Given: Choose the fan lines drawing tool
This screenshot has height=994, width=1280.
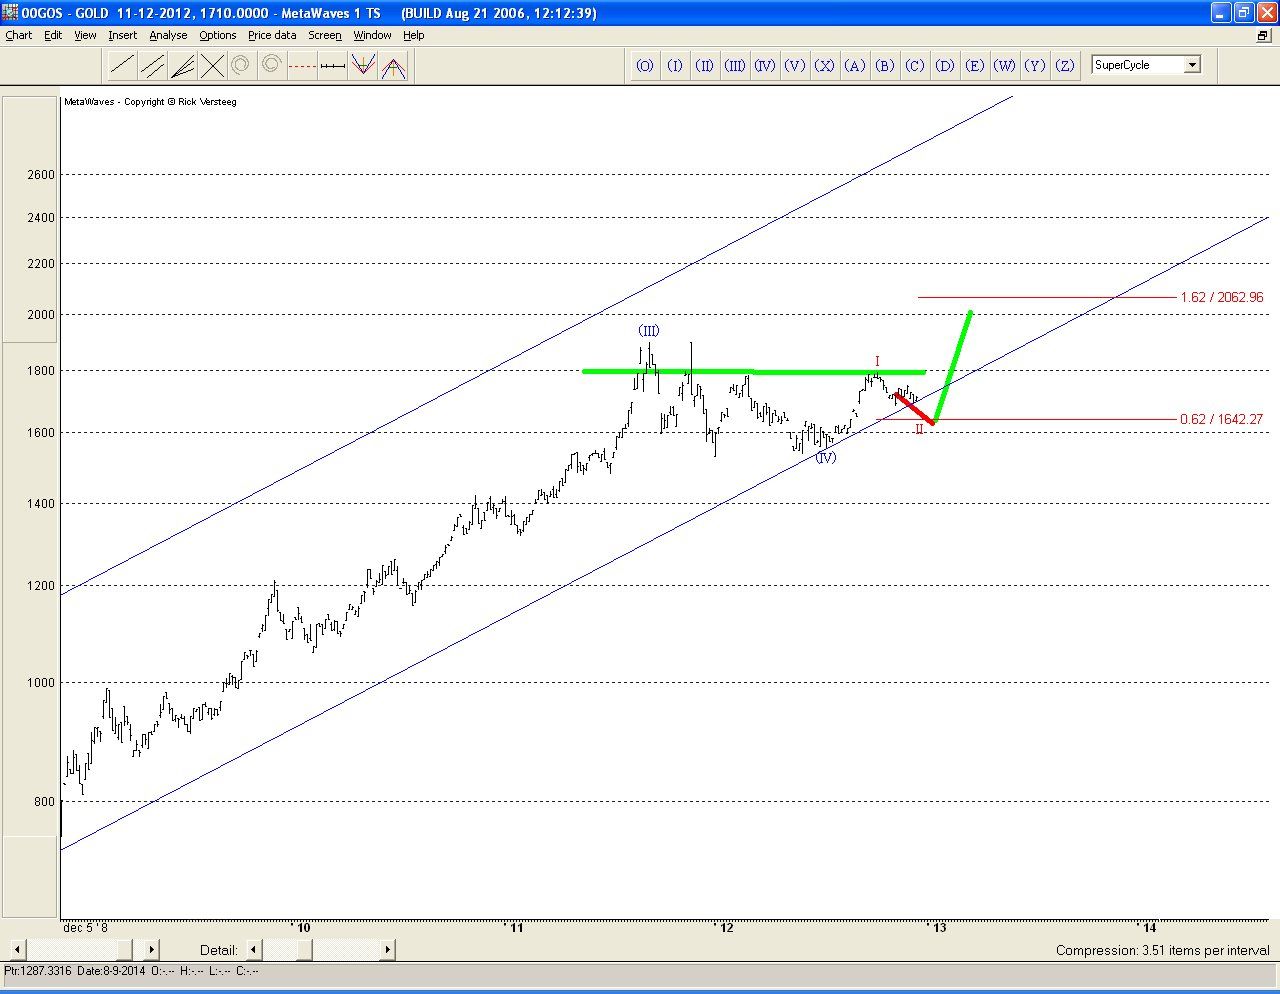Looking at the screenshot, I should (182, 66).
